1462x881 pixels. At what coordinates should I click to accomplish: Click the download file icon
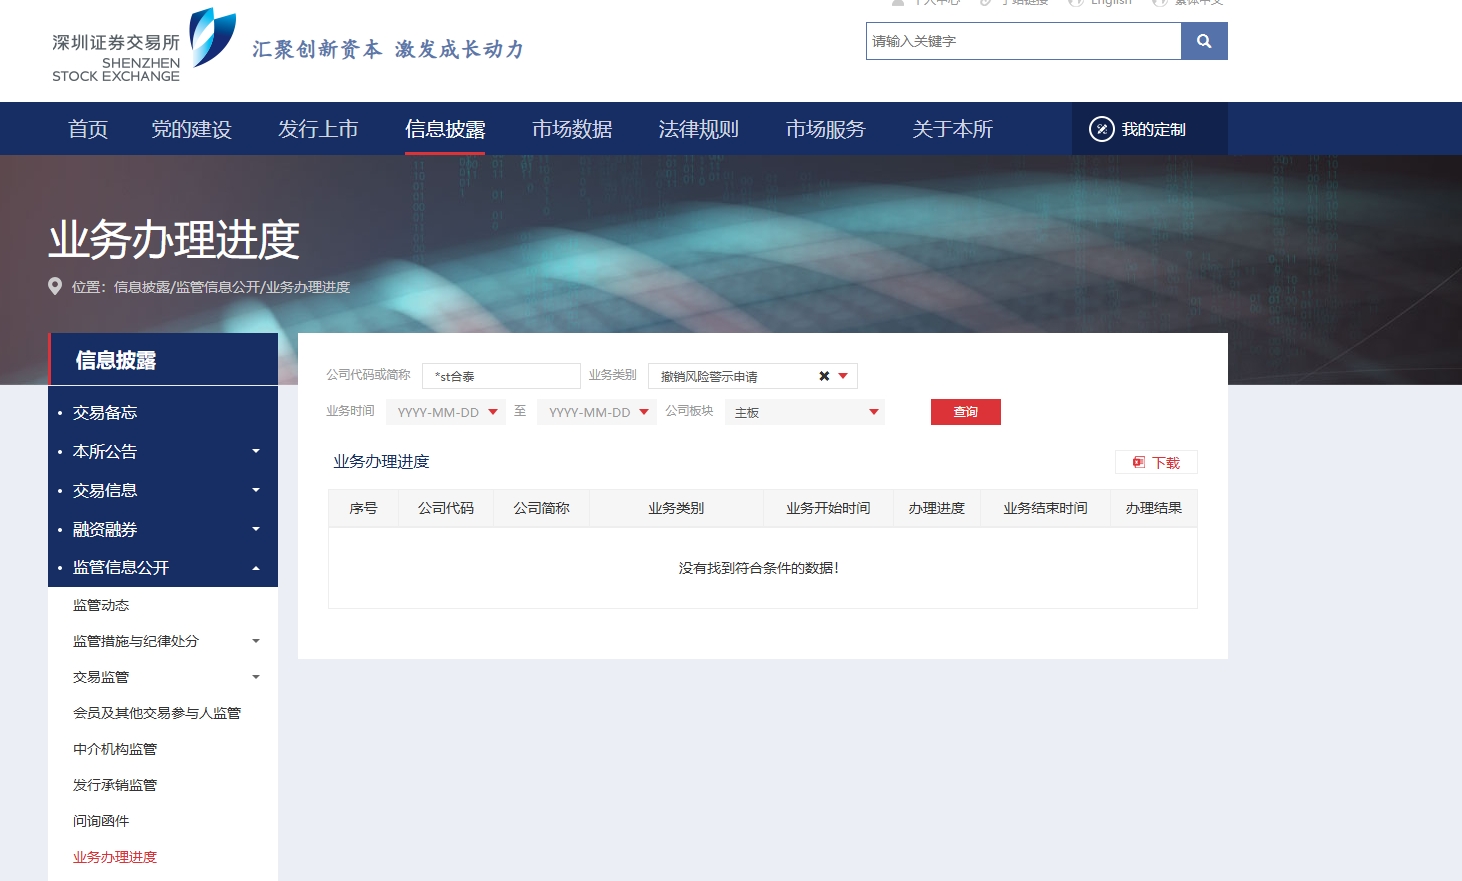(x=1138, y=462)
